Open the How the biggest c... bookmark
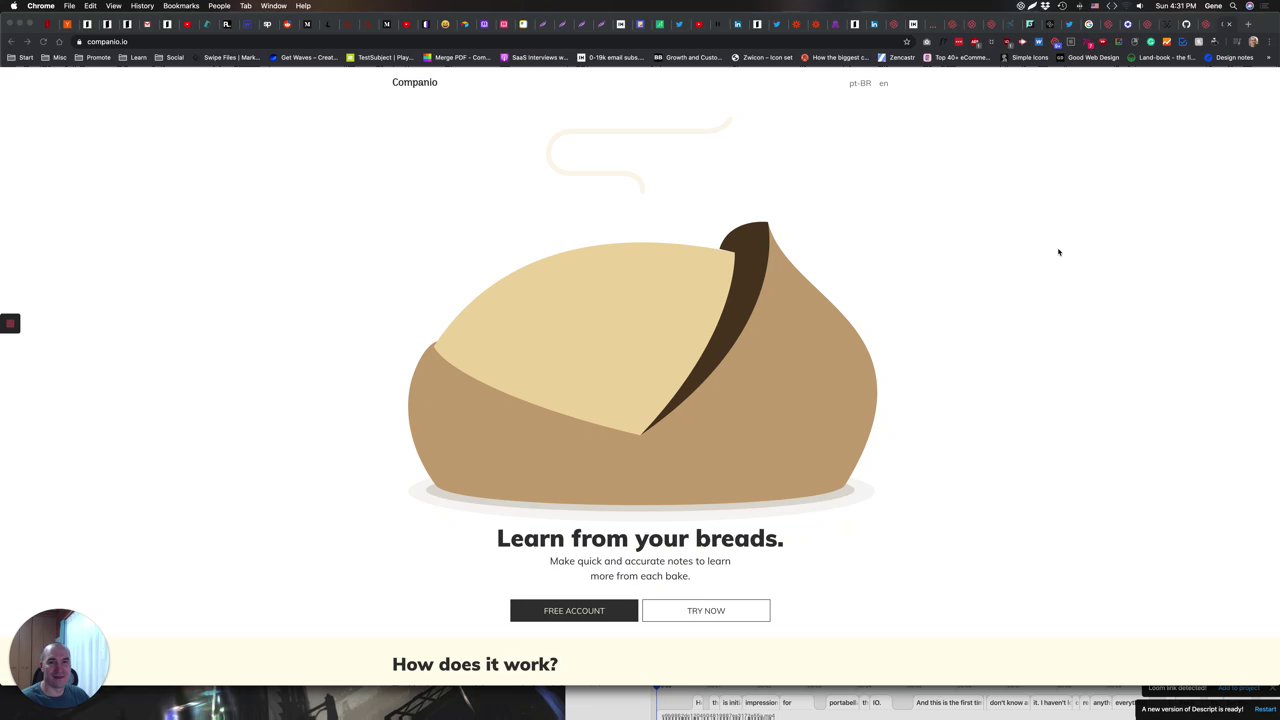The image size is (1280, 720). 836,58
